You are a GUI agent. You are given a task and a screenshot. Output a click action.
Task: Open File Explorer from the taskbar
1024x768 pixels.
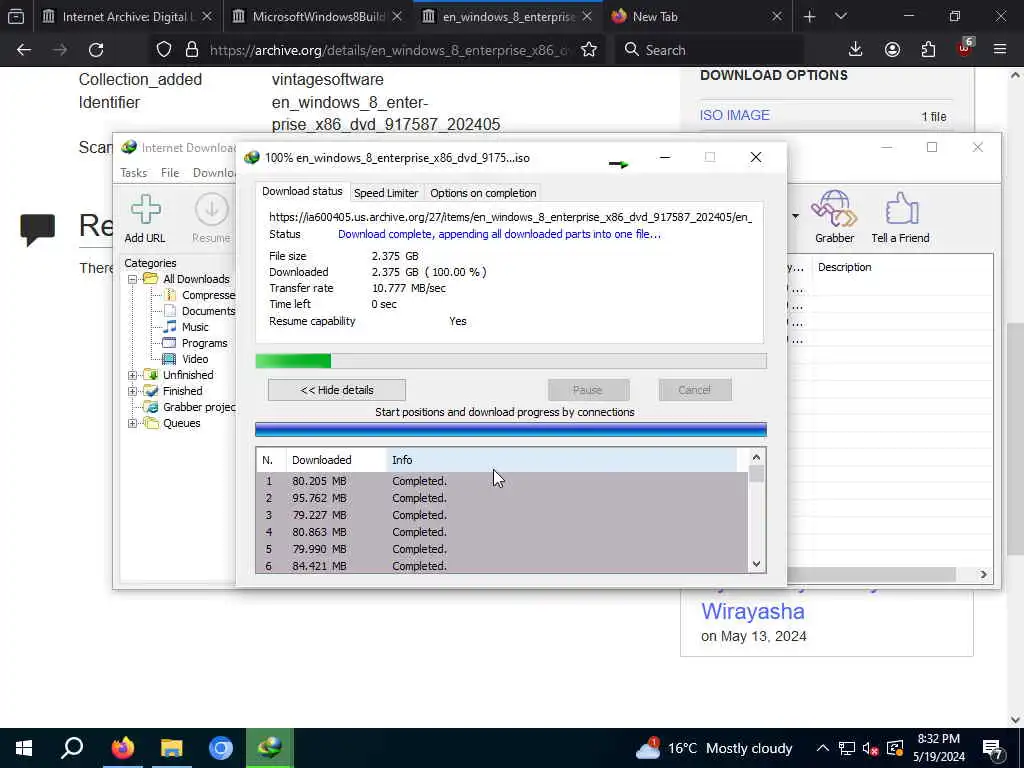click(172, 748)
